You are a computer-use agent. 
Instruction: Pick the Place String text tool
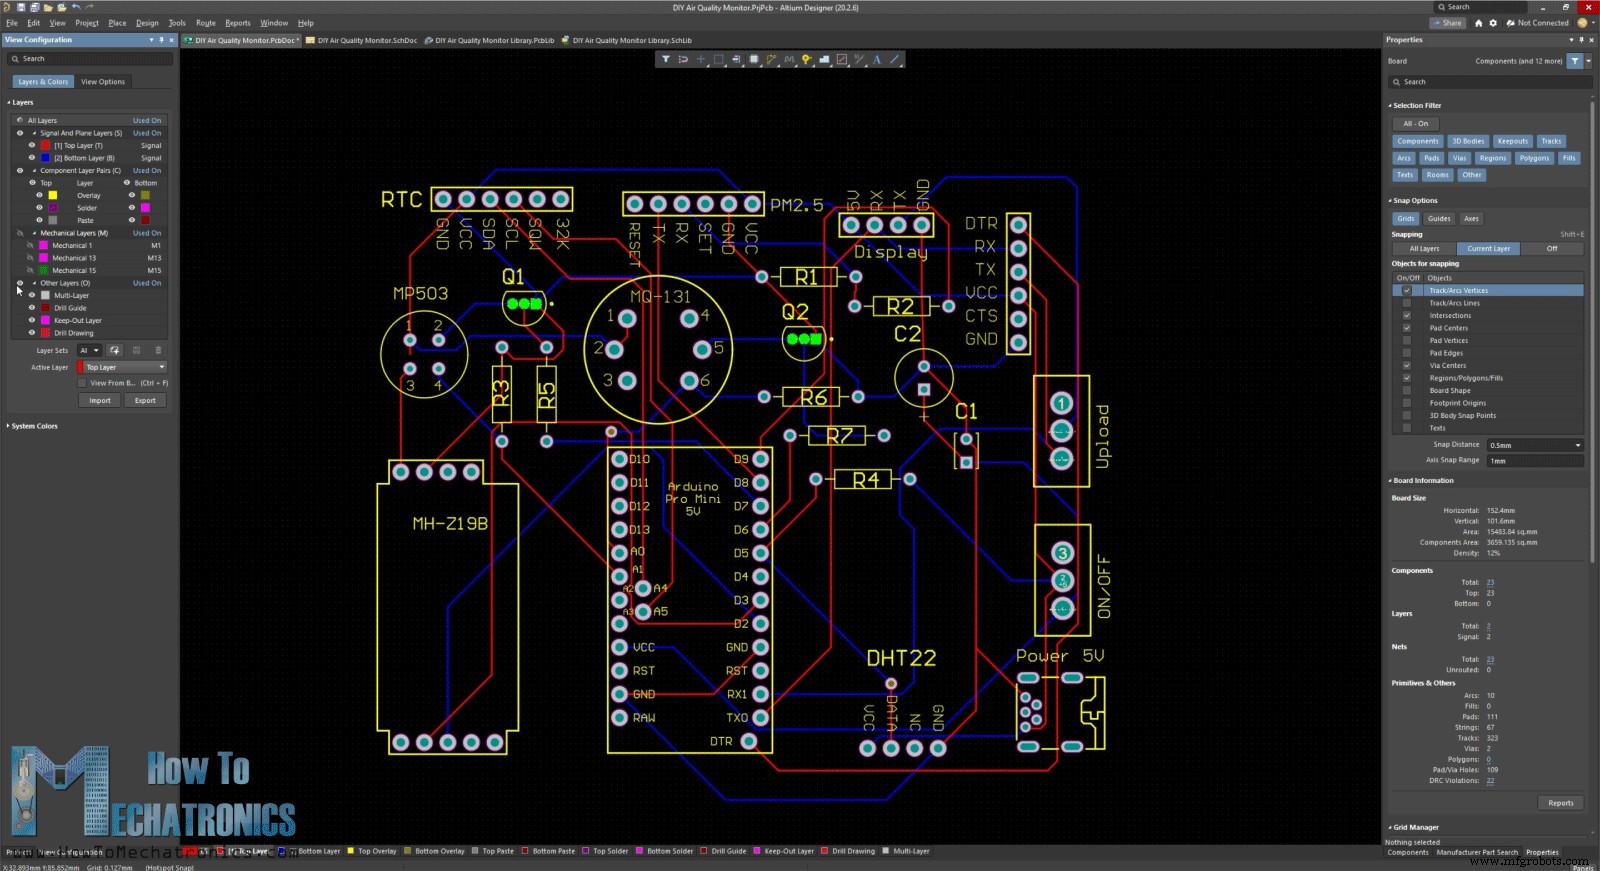pos(877,60)
